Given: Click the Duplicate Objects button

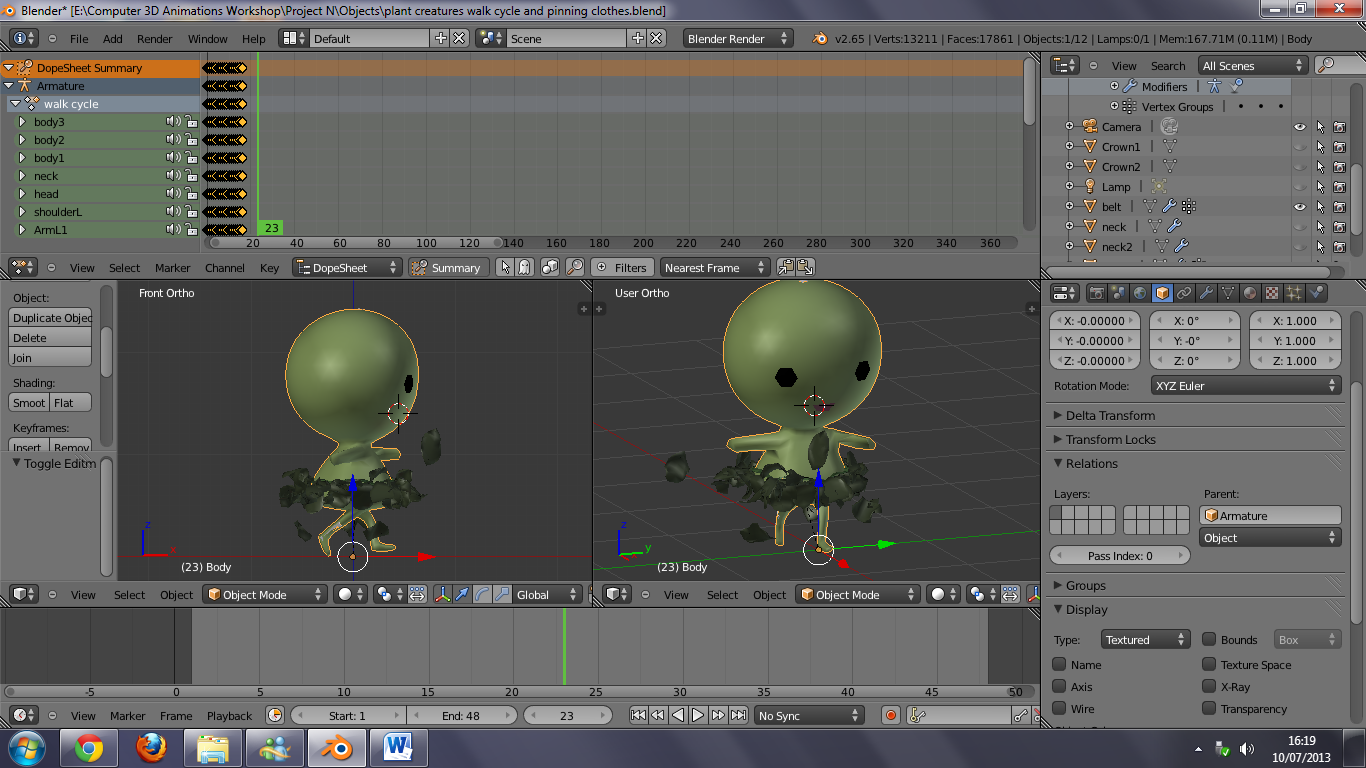Looking at the screenshot, I should (x=51, y=318).
